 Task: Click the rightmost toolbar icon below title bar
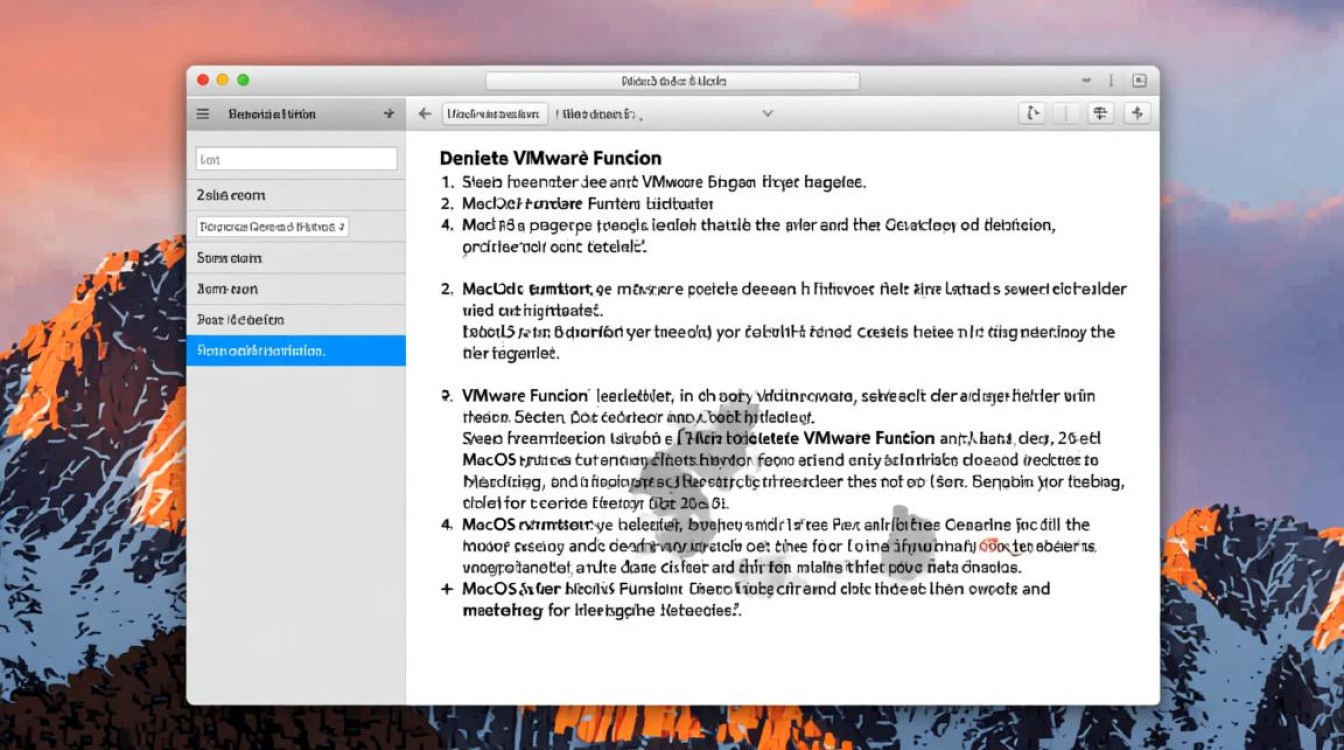pyautogui.click(x=1137, y=114)
